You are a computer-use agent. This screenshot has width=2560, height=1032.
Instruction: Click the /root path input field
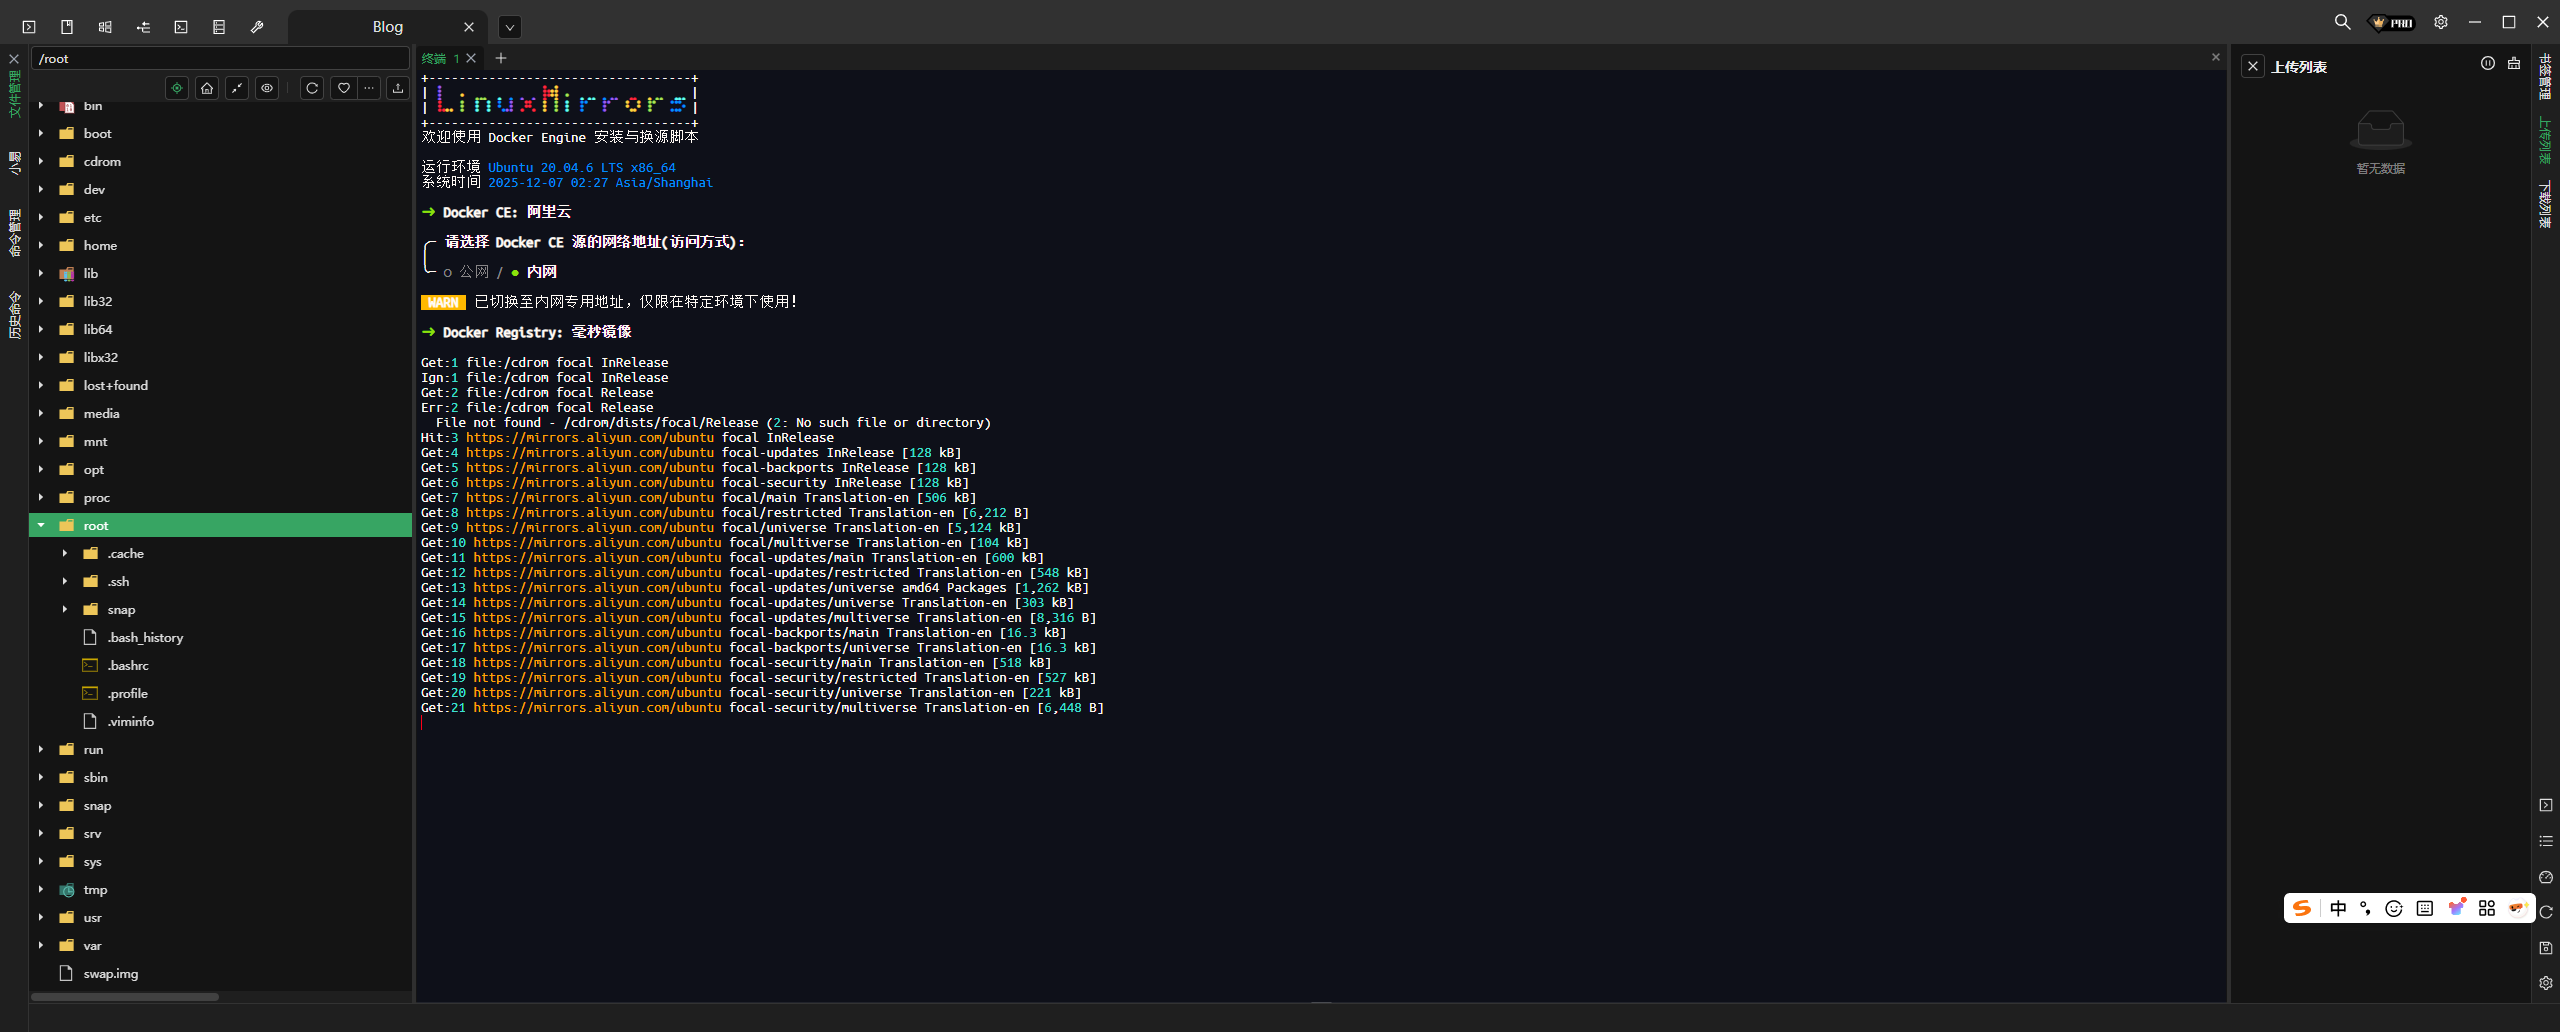point(220,59)
